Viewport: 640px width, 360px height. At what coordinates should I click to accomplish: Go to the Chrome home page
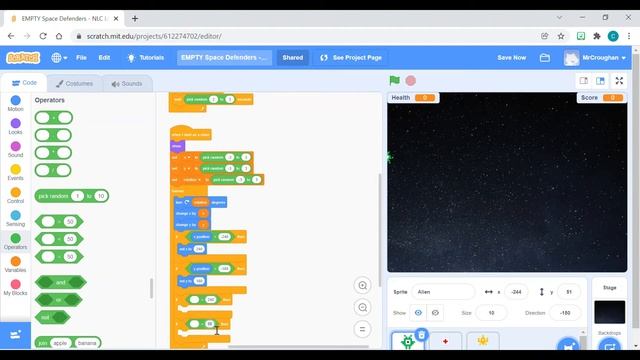tap(59, 36)
